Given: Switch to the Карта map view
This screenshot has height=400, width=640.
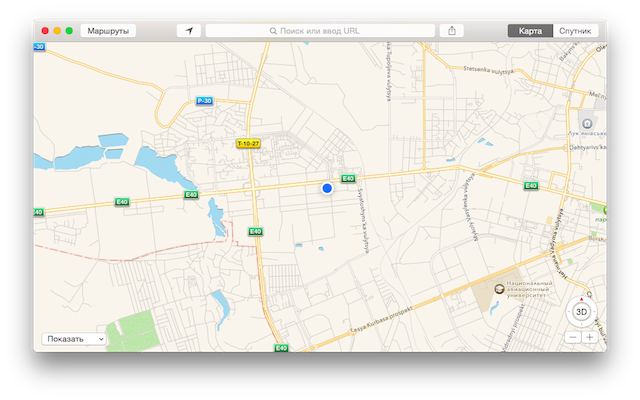Looking at the screenshot, I should pos(530,31).
